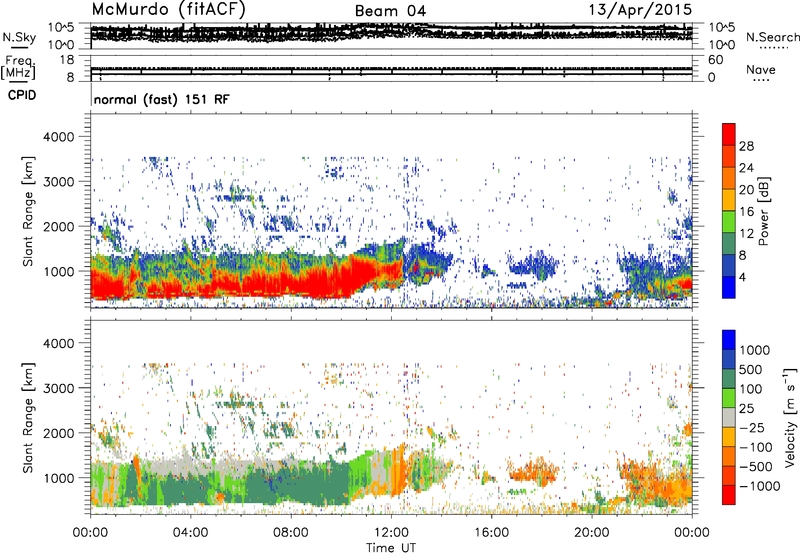Click the "24" power colorbar label
Screen dimensions: 800x554
tap(746, 168)
